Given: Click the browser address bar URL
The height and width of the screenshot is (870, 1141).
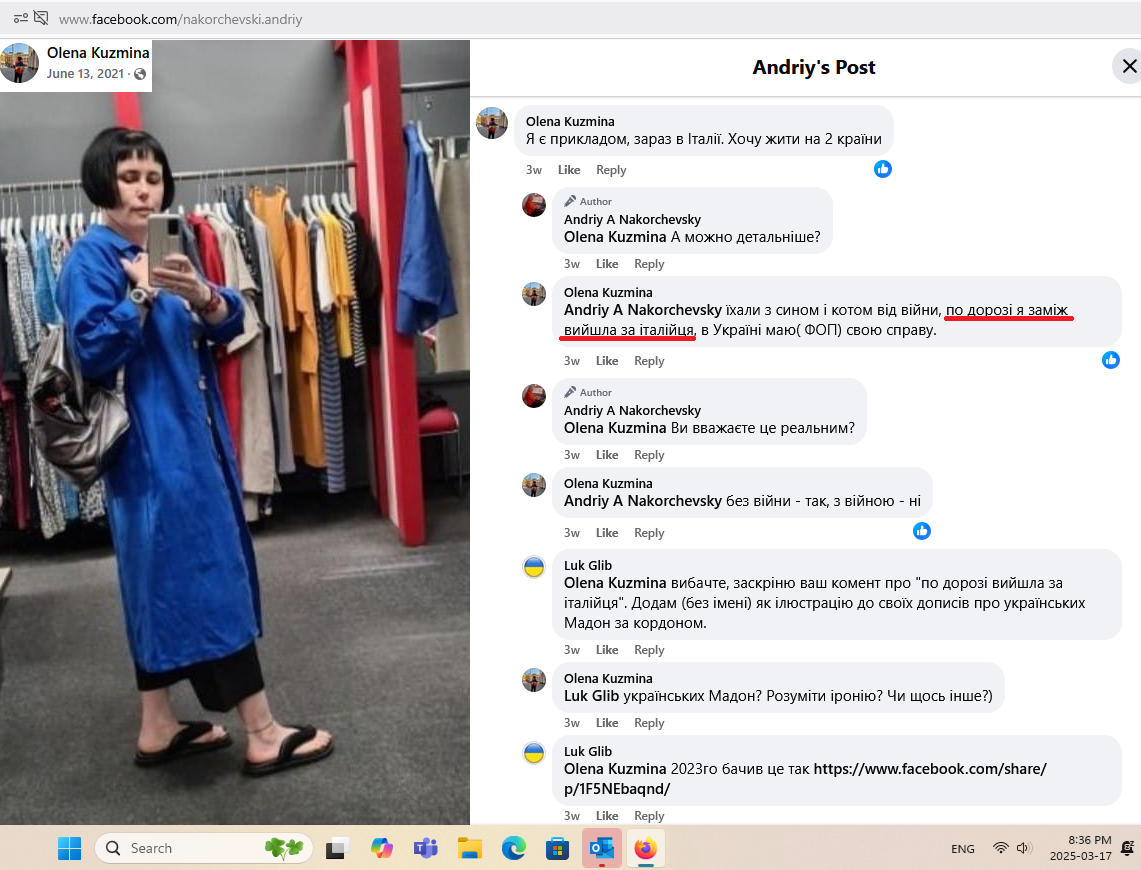Looking at the screenshot, I should pyautogui.click(x=180, y=19).
